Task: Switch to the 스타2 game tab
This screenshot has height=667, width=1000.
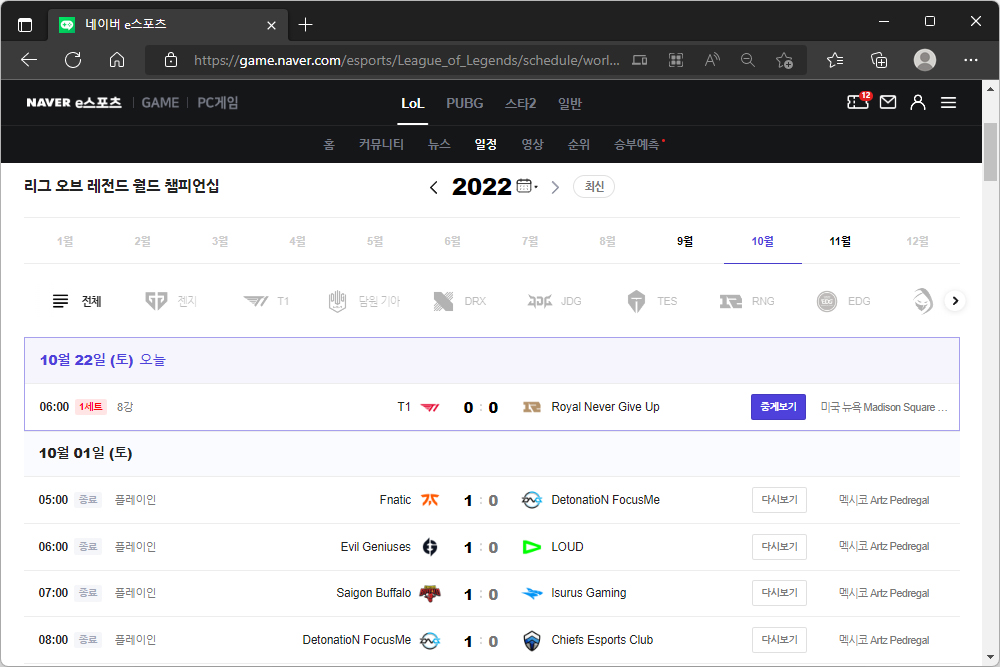Action: (x=520, y=103)
